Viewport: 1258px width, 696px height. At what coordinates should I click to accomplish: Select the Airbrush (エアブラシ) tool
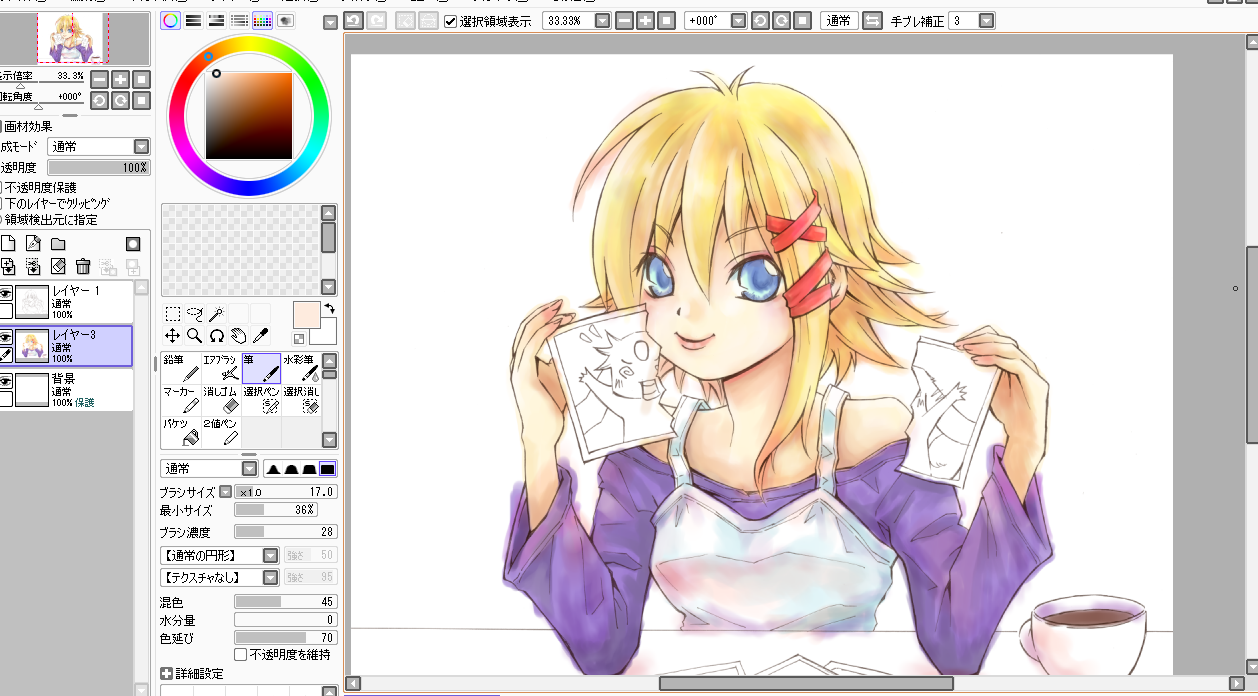point(221,368)
